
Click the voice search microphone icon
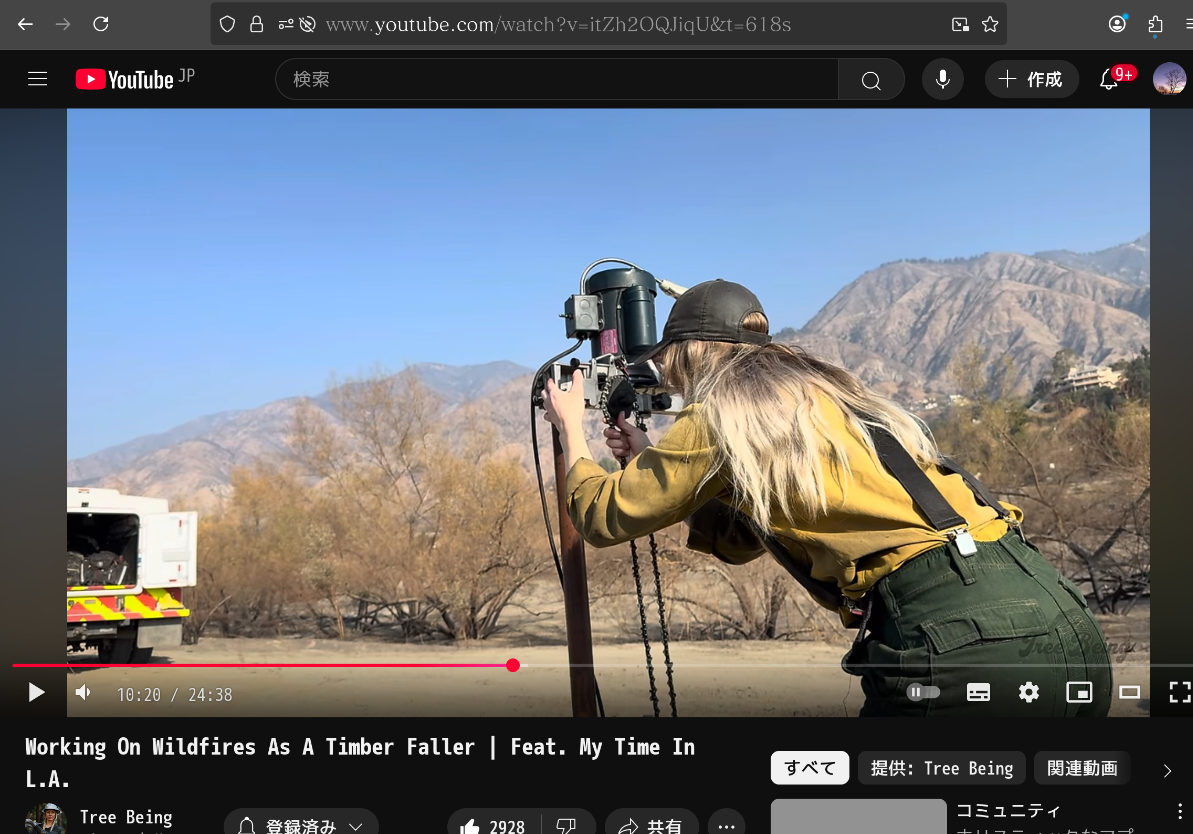point(942,79)
